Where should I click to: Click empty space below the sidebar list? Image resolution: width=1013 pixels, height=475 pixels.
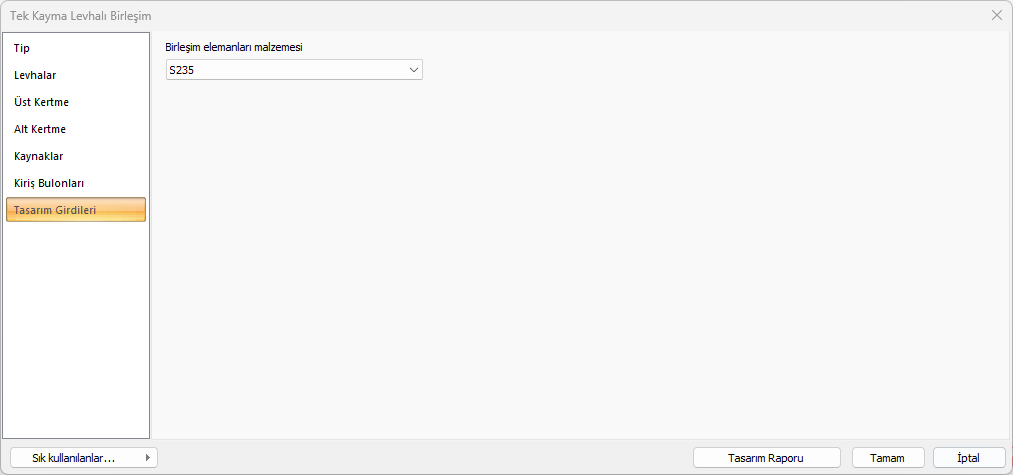[76, 330]
